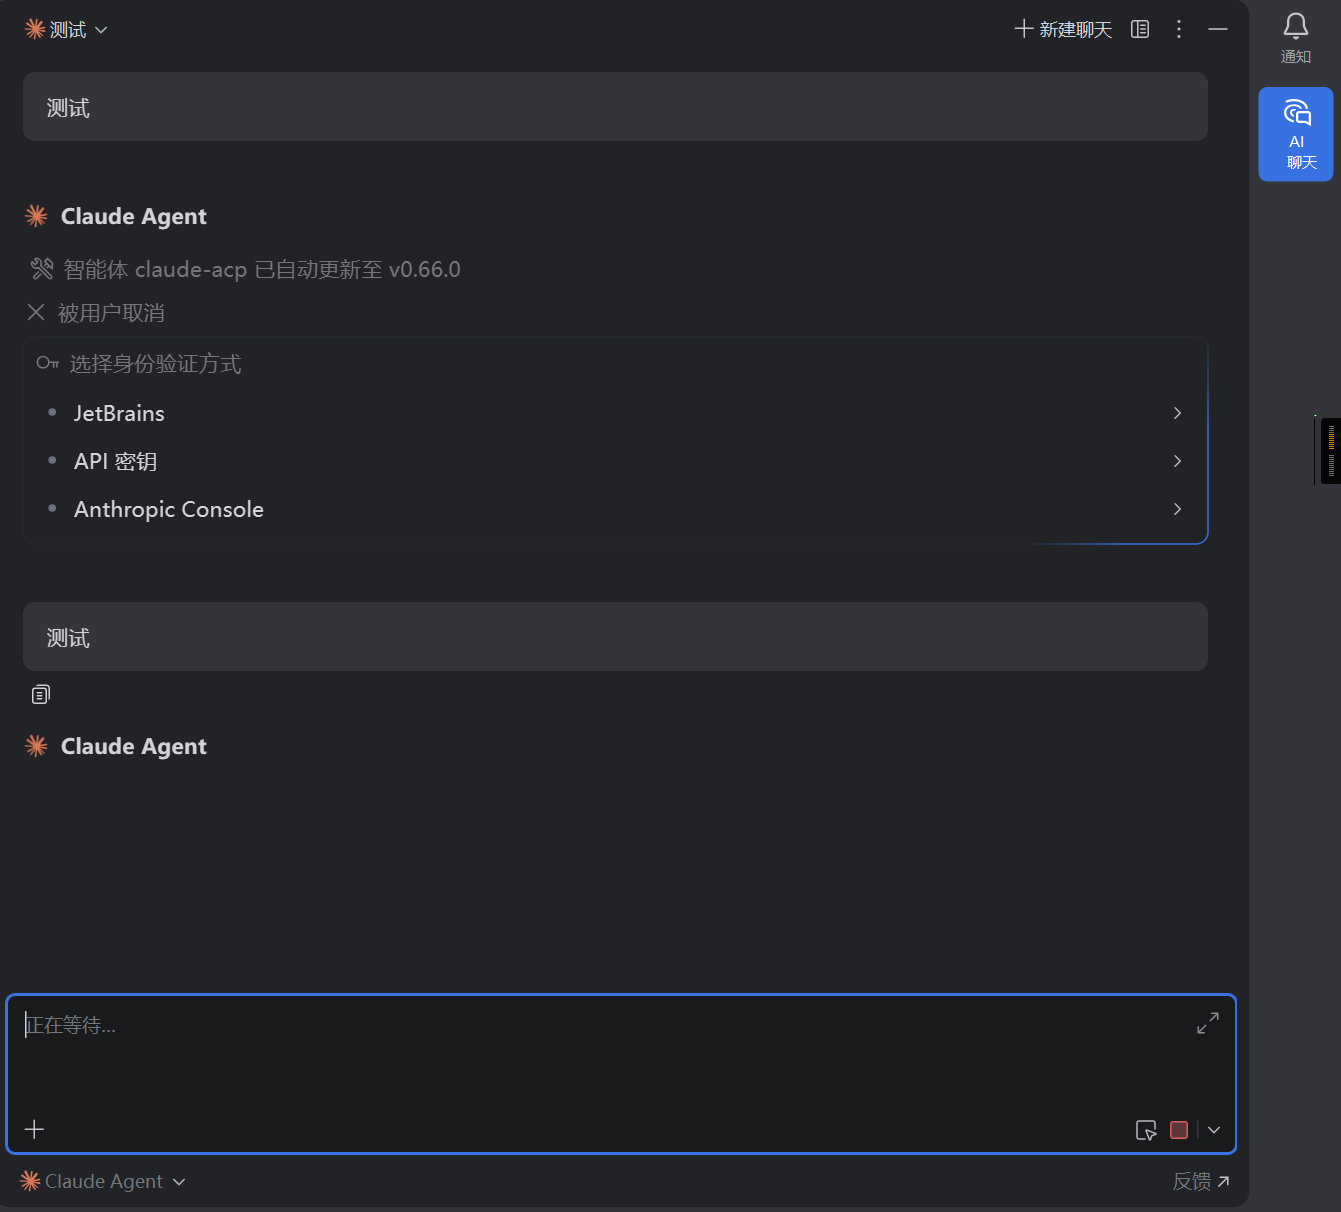The image size is (1341, 1212).
Task: Start a new chat with 新建聊天
Action: (x=1063, y=30)
